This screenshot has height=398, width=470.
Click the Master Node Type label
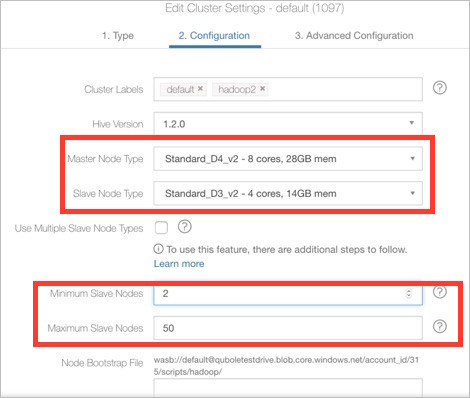pyautogui.click(x=105, y=159)
